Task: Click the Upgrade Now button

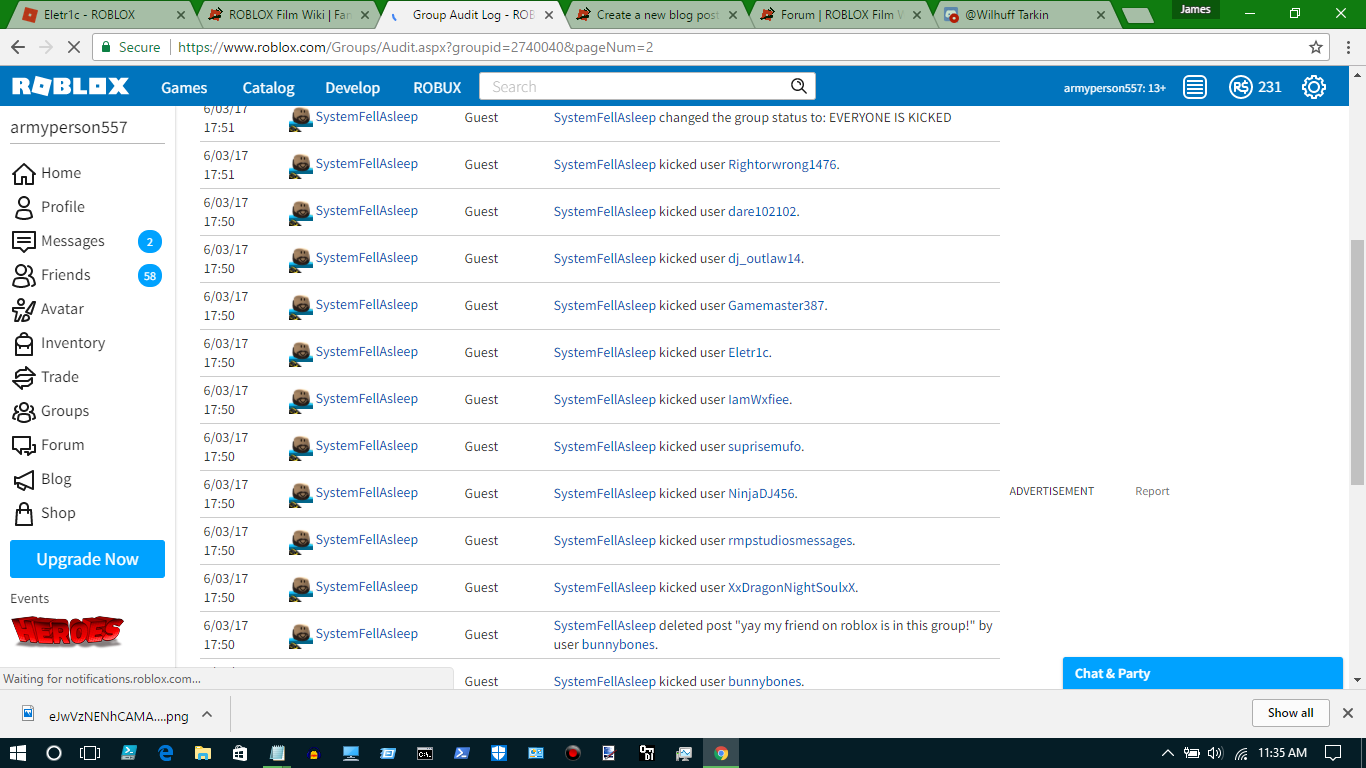Action: pos(87,559)
